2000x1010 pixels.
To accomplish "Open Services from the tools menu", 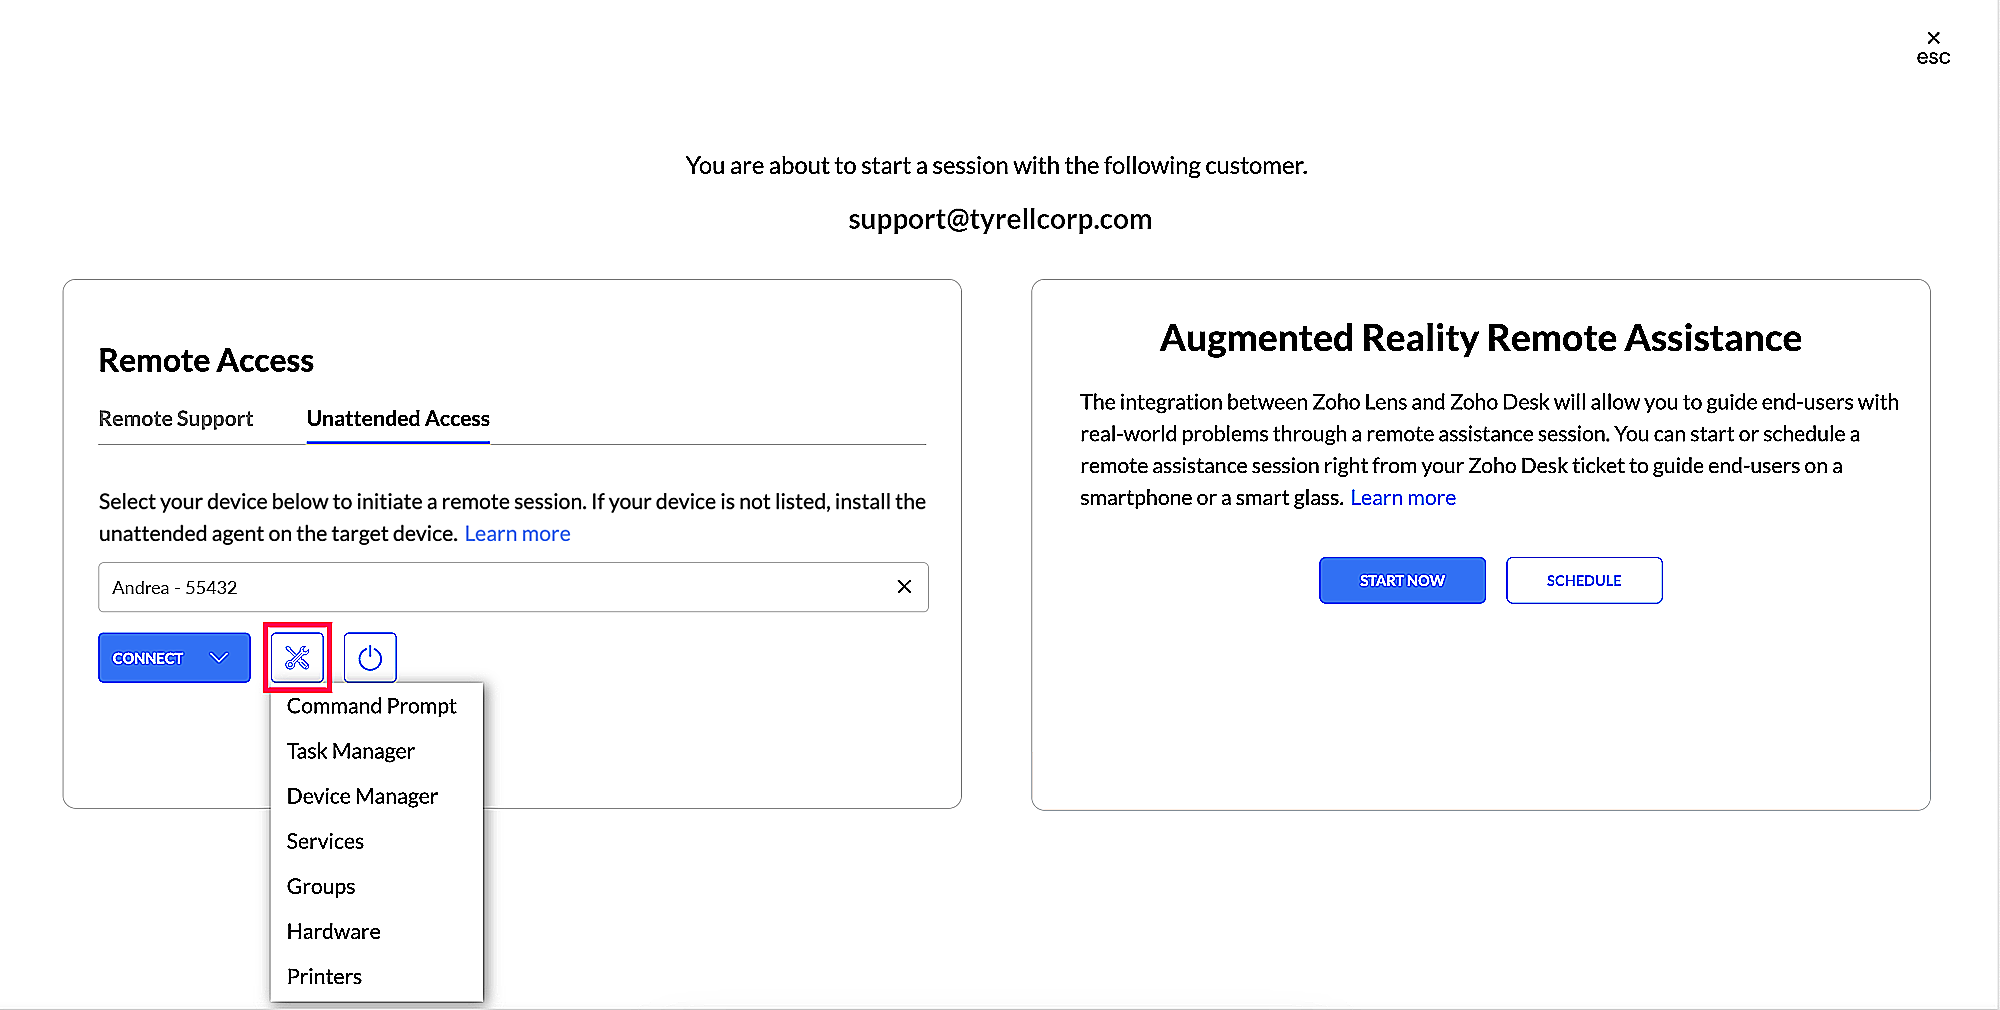I will point(325,841).
